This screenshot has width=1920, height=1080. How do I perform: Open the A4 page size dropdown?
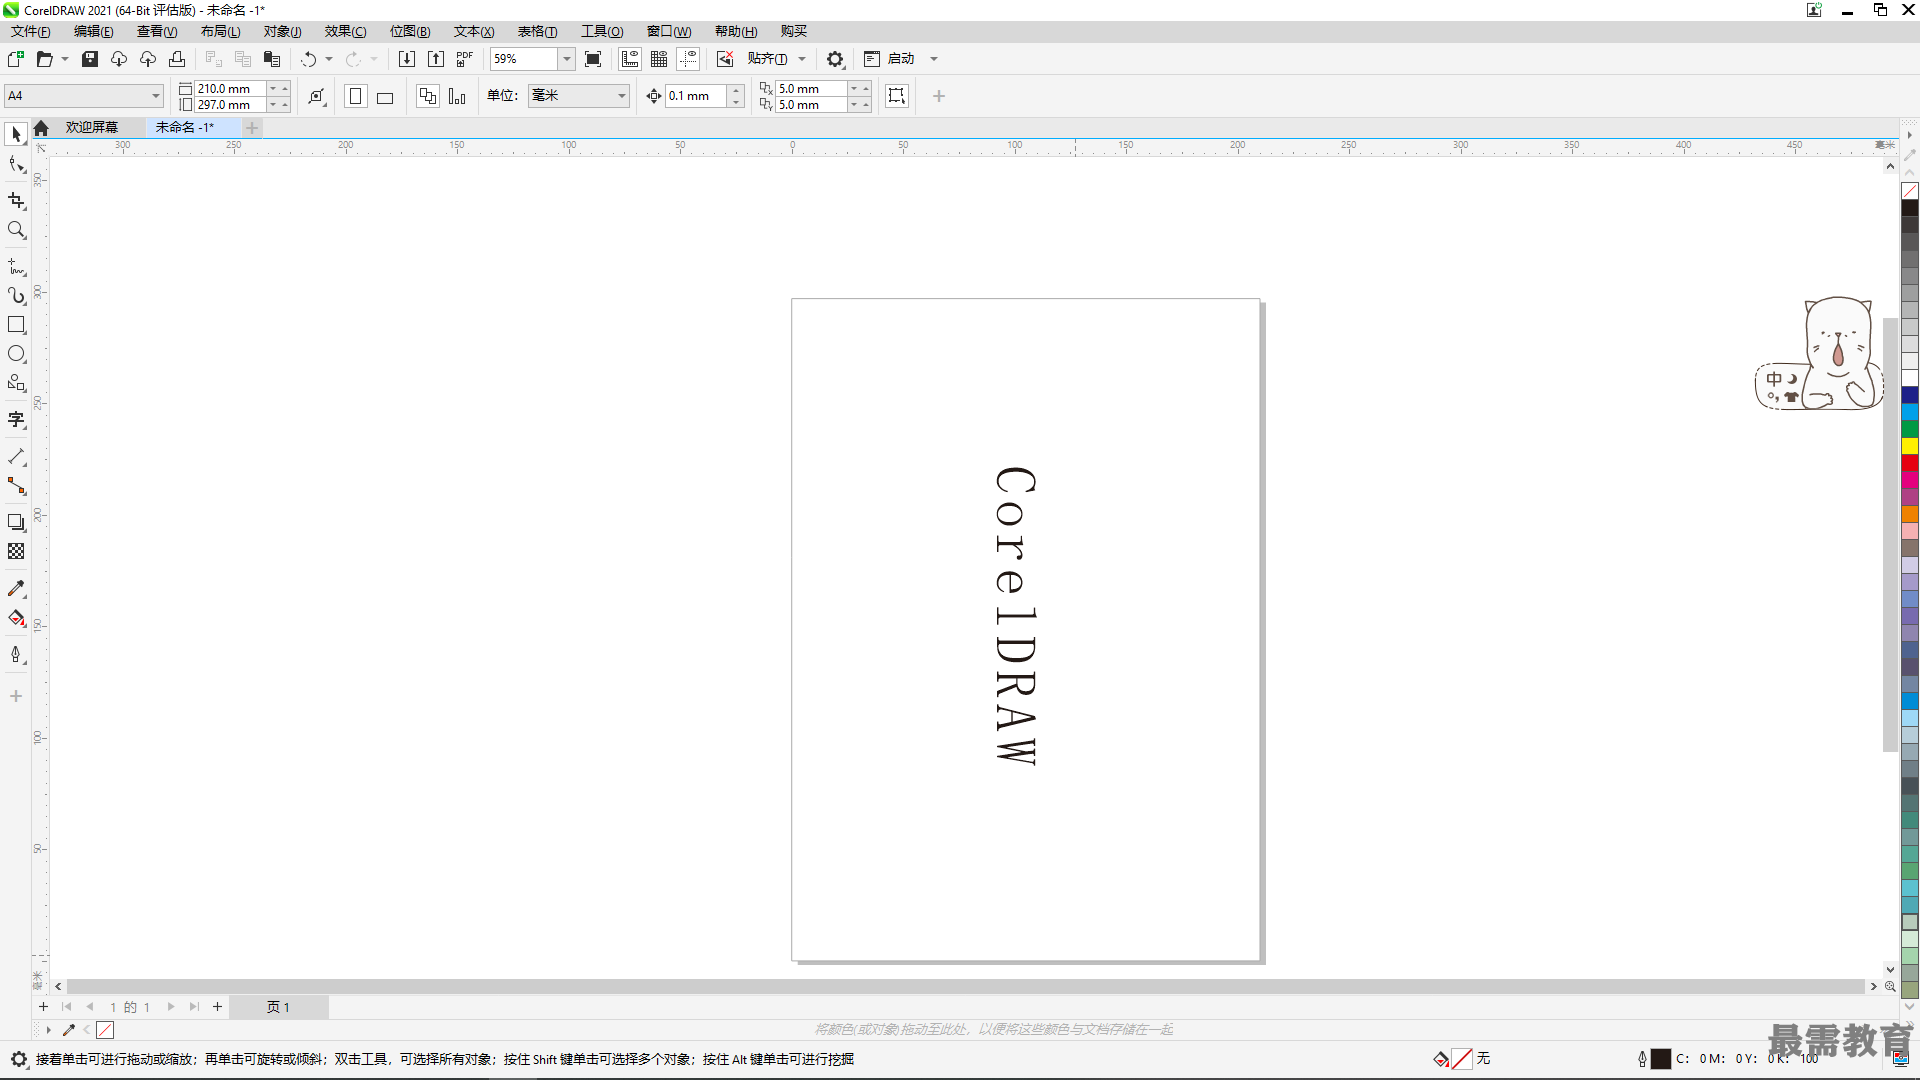click(x=156, y=96)
